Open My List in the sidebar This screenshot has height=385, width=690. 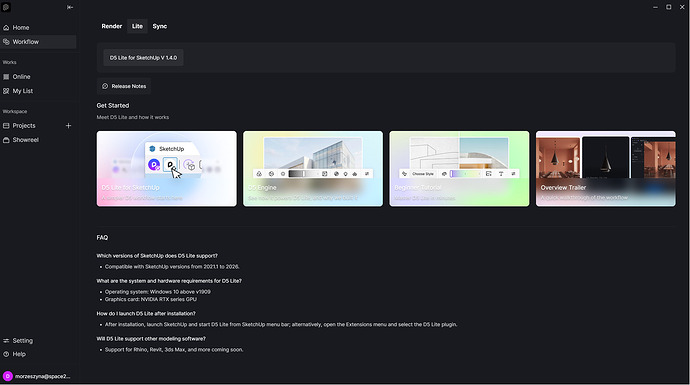38,91
